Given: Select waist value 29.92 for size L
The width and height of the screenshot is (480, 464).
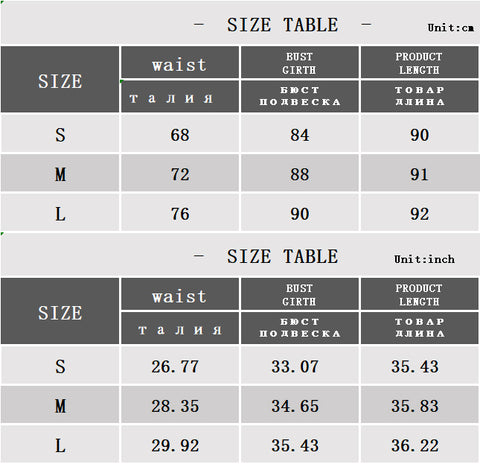Looking at the screenshot, I should (x=175, y=445).
